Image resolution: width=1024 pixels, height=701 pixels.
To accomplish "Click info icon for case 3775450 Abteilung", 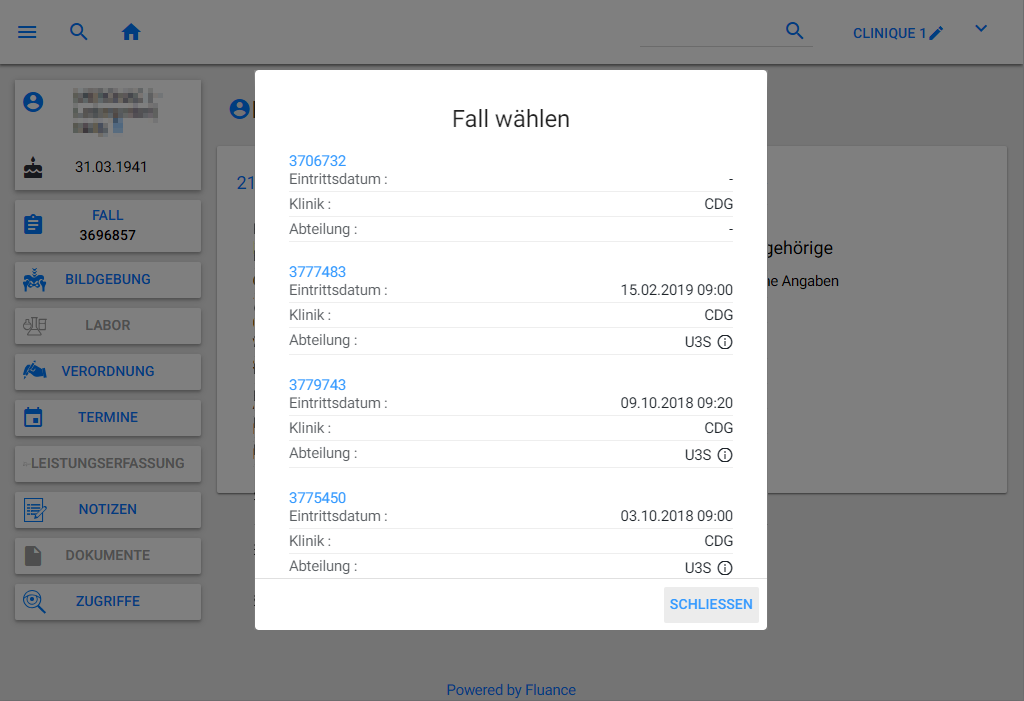I will click(725, 568).
